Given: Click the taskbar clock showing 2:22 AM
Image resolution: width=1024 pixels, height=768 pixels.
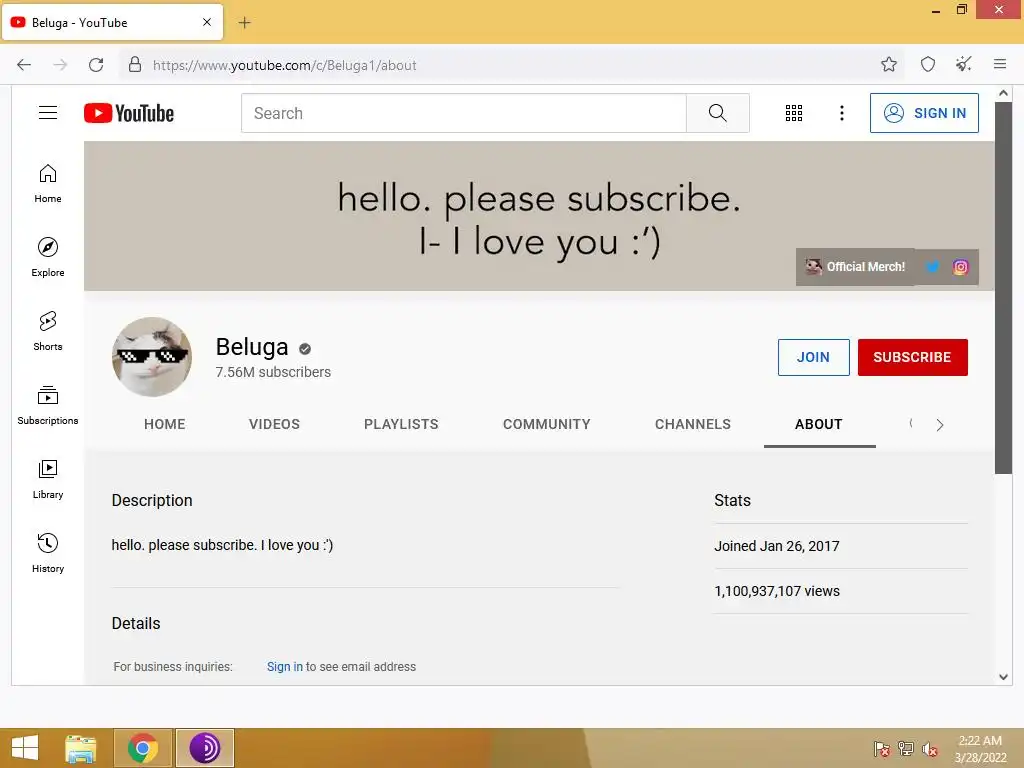Looking at the screenshot, I should 980,748.
